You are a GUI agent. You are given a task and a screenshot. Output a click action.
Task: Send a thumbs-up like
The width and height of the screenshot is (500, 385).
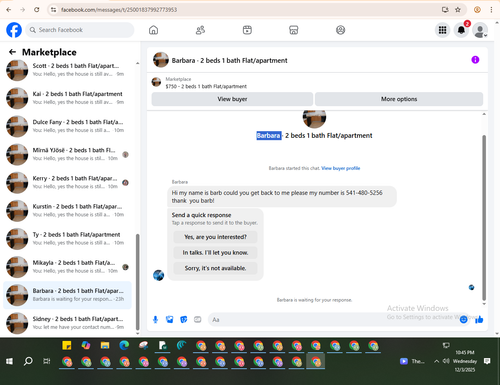[x=479, y=320]
